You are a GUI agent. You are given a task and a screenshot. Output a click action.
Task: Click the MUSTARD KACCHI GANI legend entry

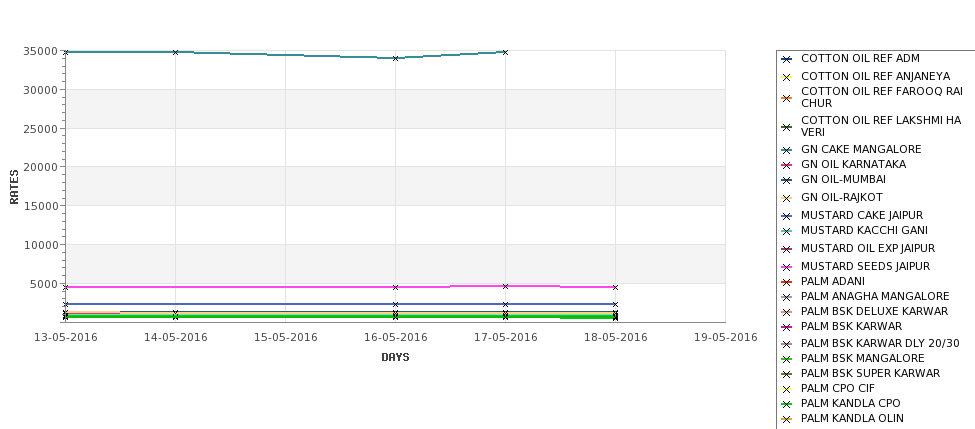click(854, 231)
